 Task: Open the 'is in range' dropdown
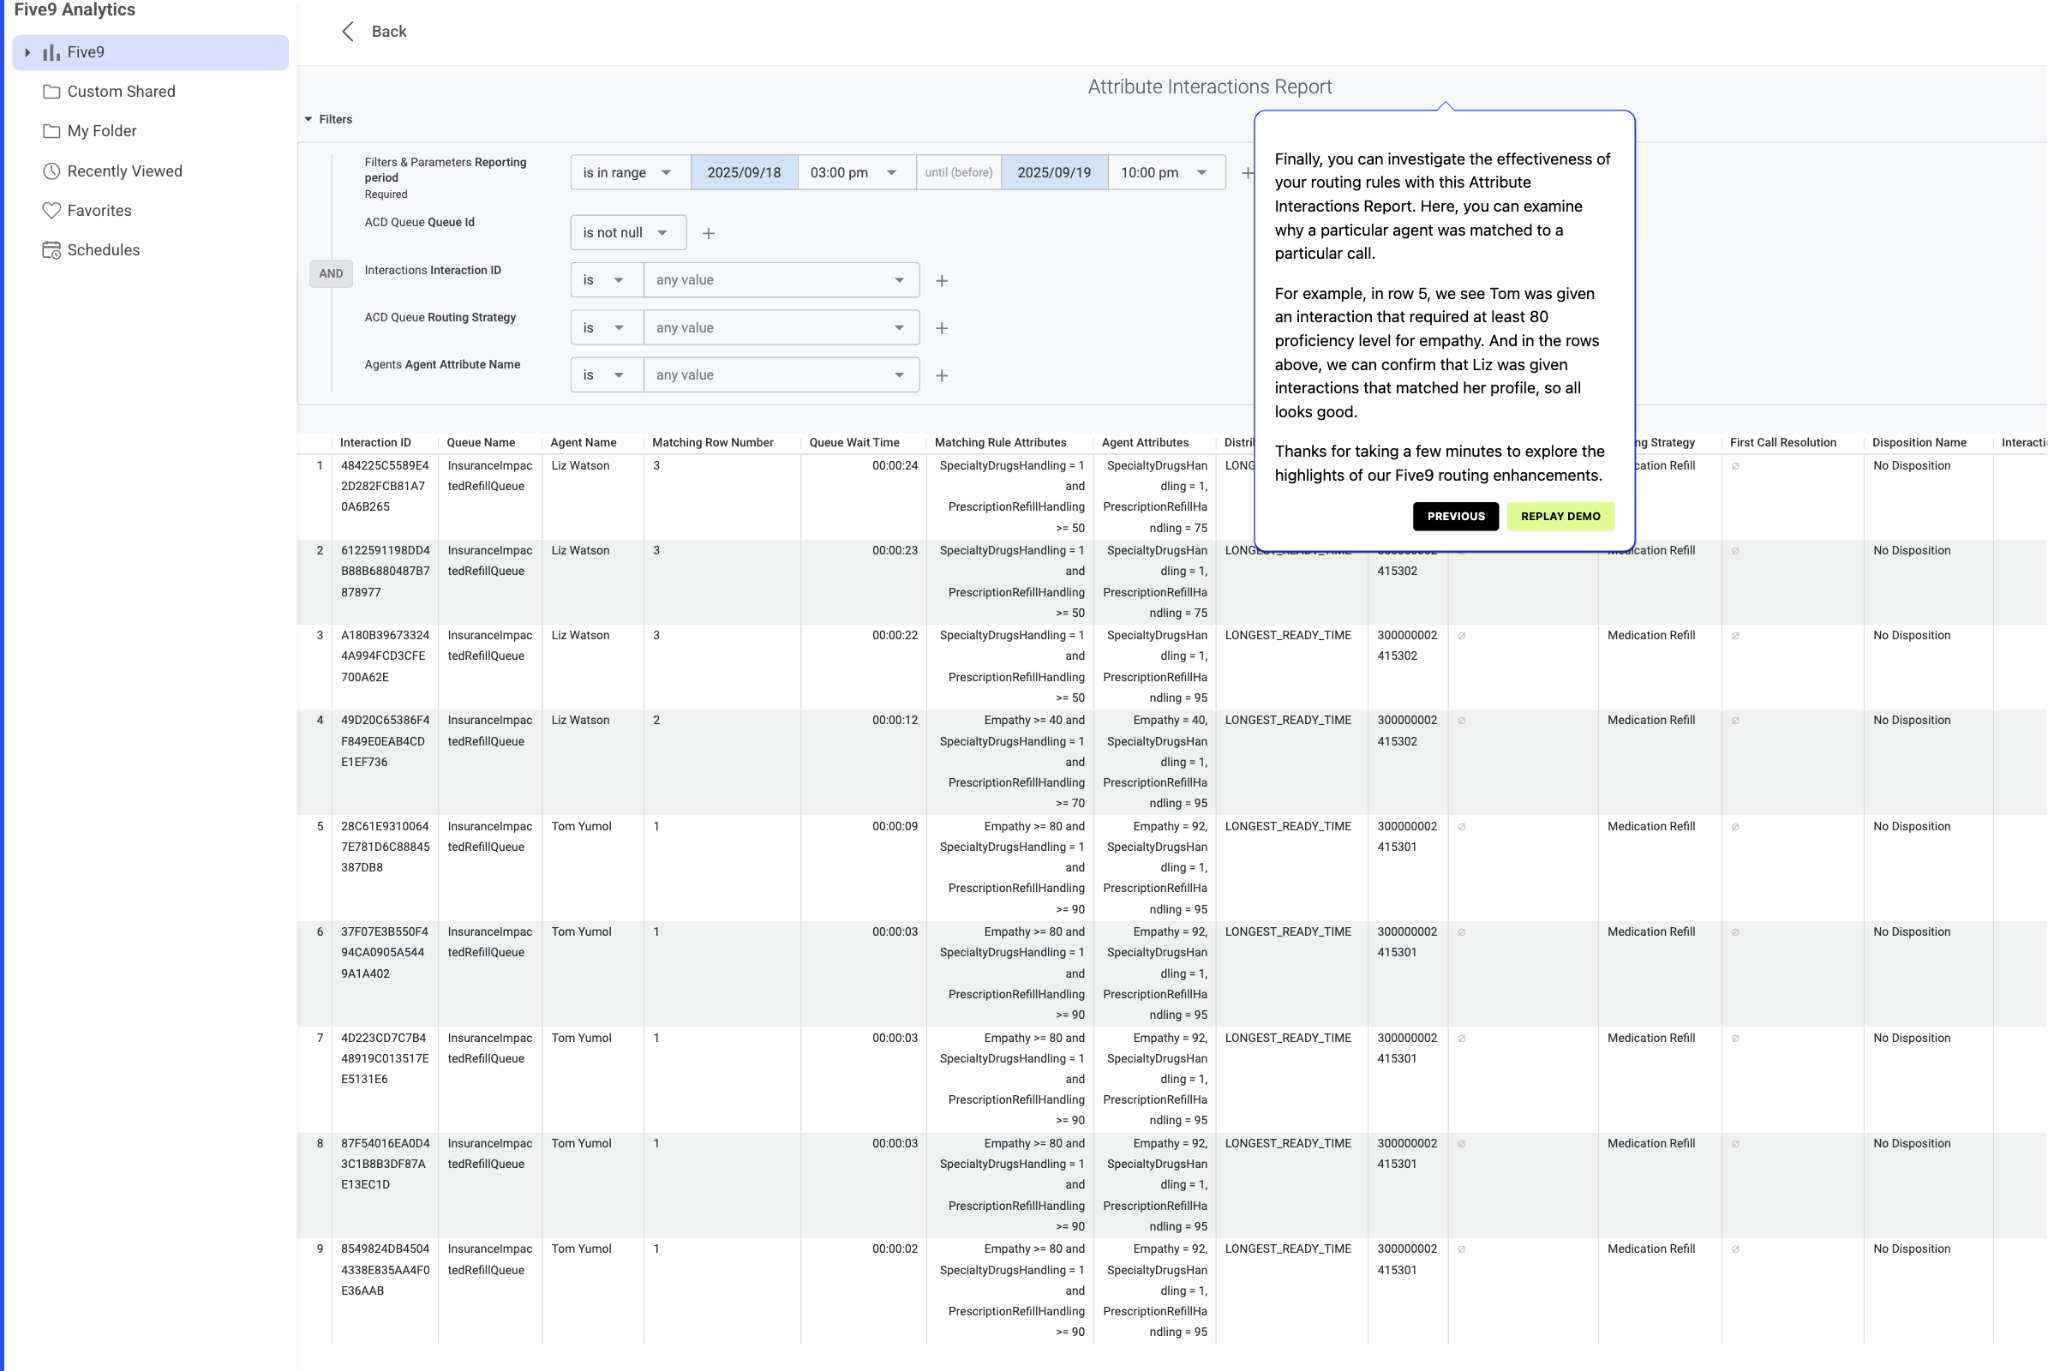tap(628, 173)
